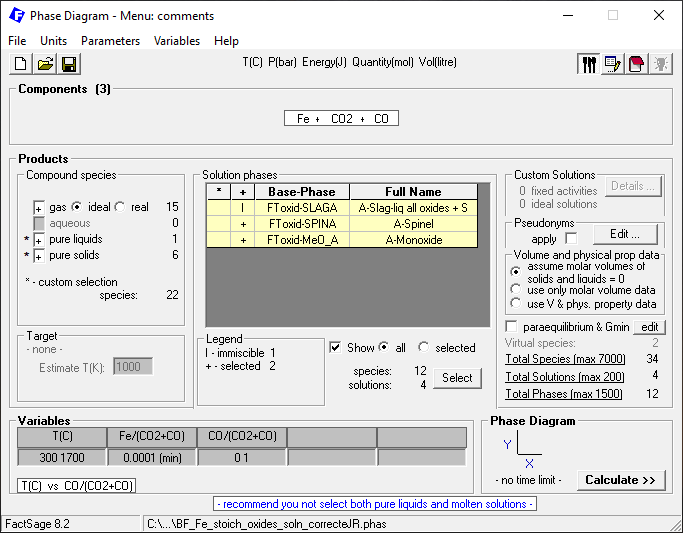
Task: Select use only molar volume data
Action: (516, 289)
